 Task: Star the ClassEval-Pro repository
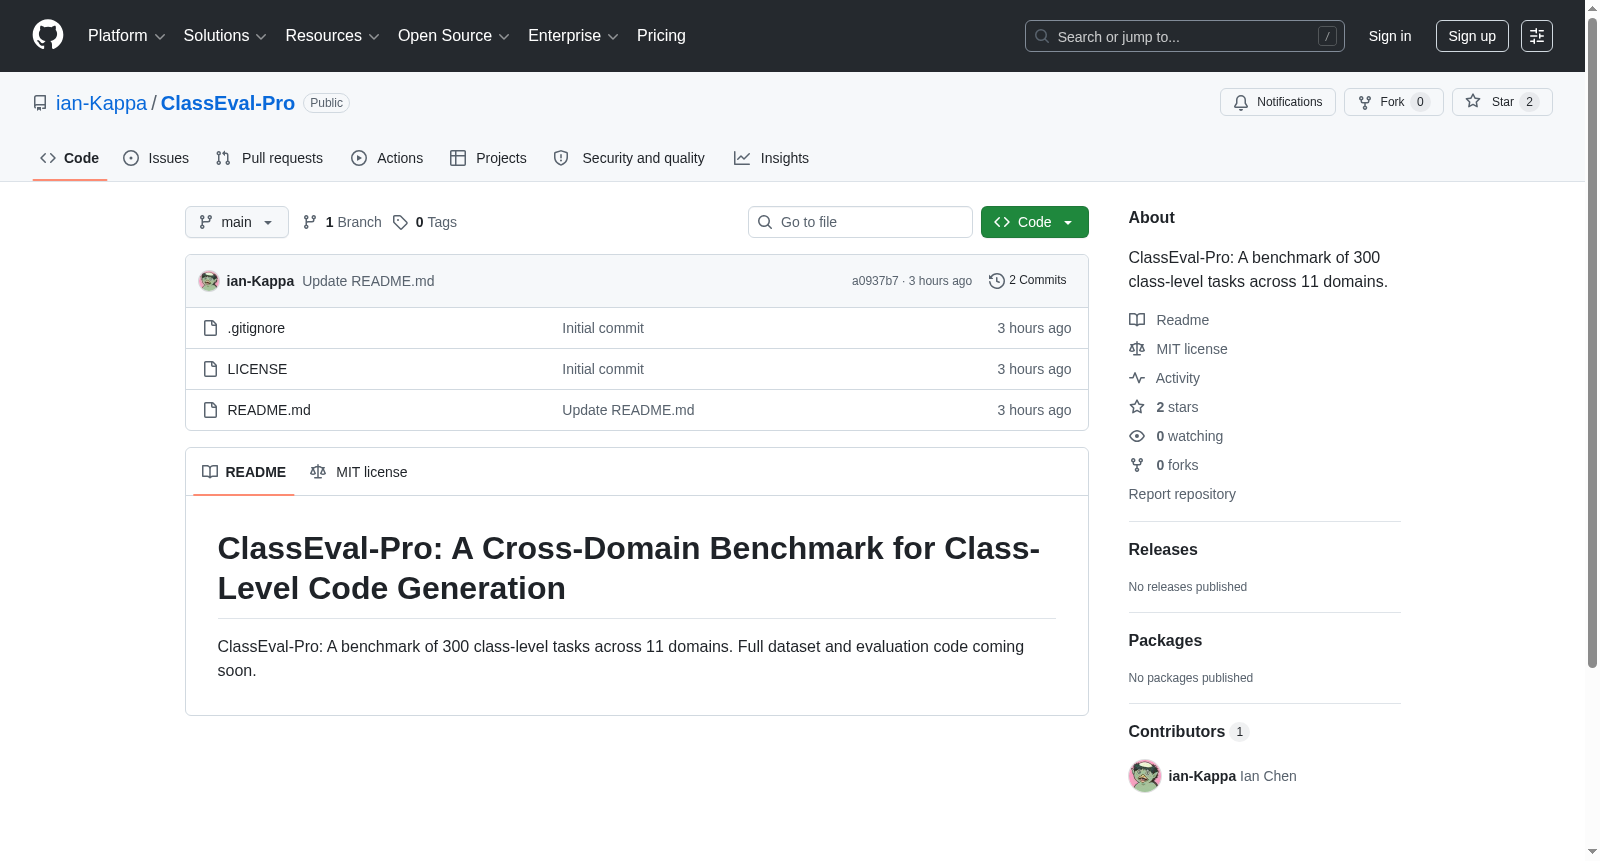(1502, 102)
